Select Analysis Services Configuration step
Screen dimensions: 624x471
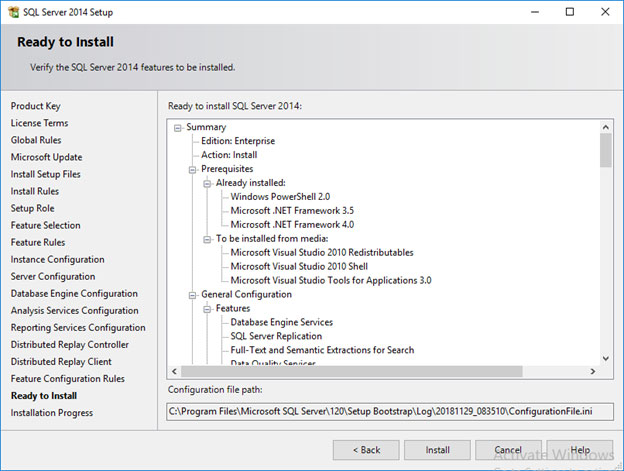click(x=75, y=311)
